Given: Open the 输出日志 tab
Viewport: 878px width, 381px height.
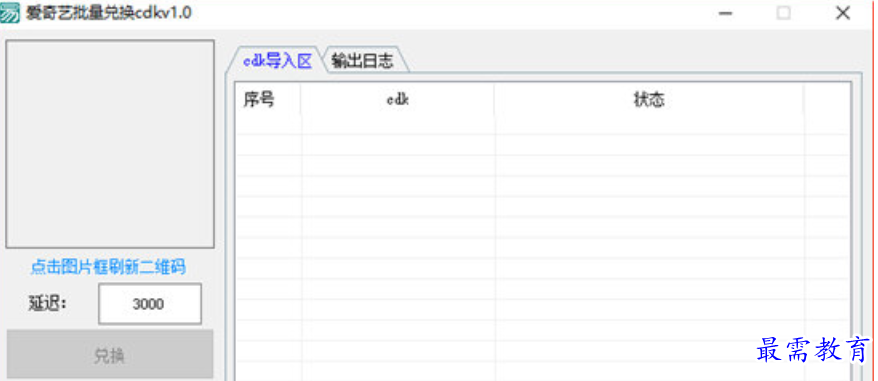Looking at the screenshot, I should (x=362, y=61).
